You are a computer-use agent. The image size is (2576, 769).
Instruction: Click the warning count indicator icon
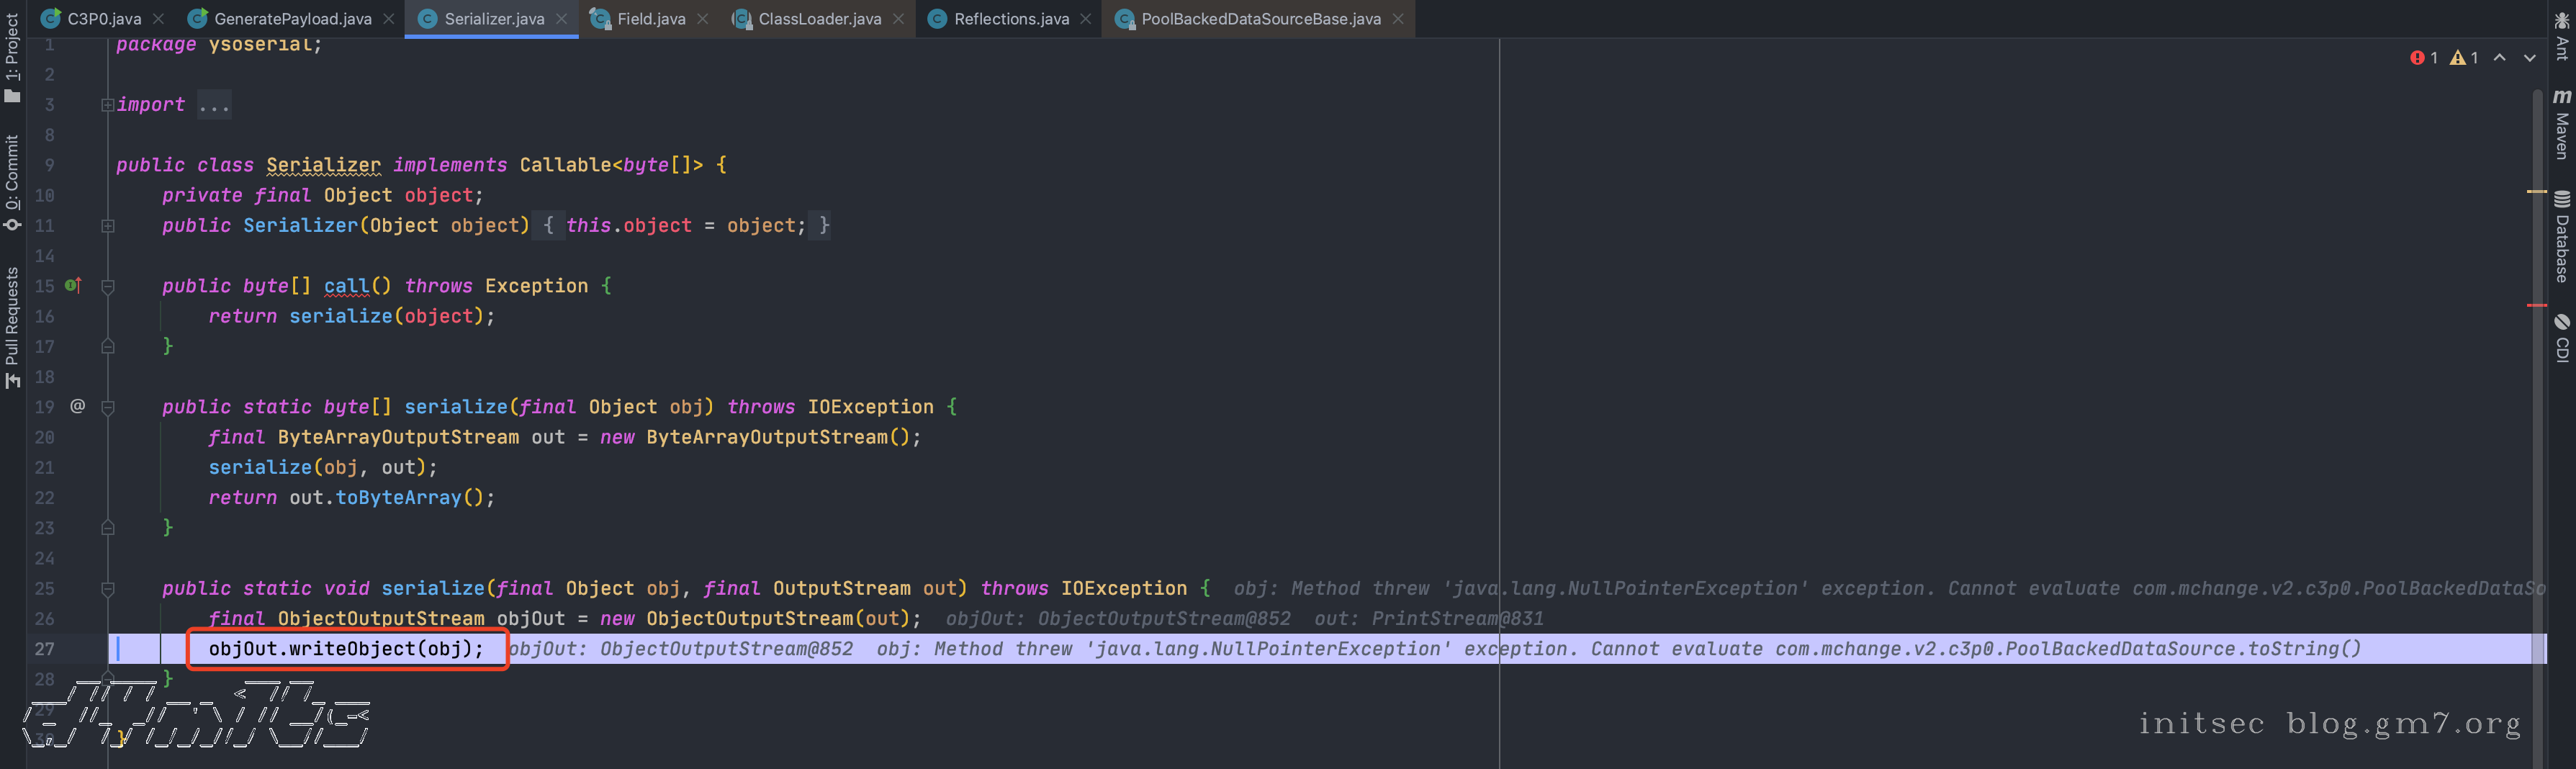(2458, 58)
